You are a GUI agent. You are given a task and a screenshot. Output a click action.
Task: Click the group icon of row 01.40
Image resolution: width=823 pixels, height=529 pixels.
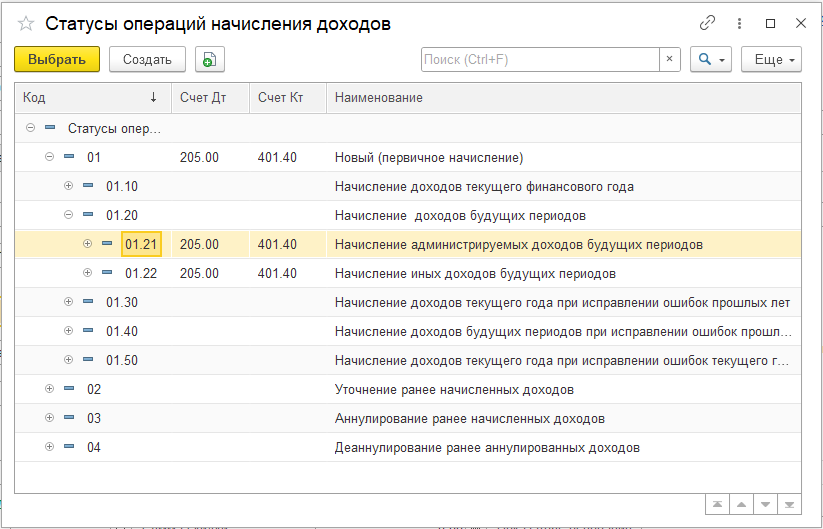pos(88,330)
